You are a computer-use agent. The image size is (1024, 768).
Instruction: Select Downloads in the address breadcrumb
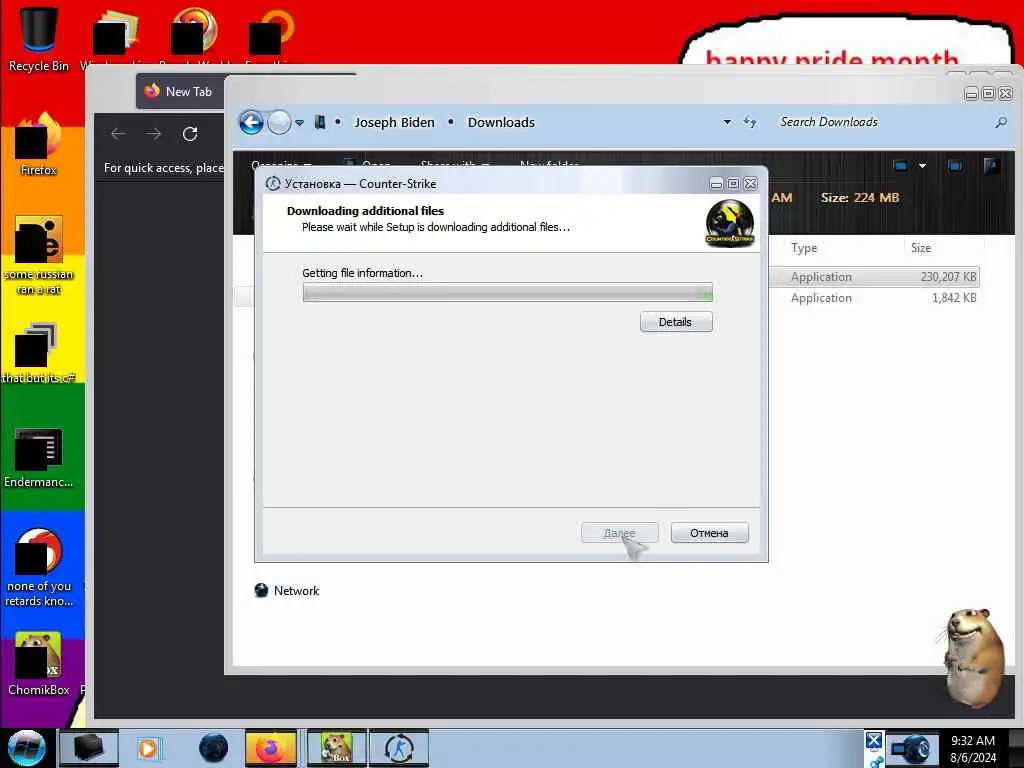(x=501, y=122)
